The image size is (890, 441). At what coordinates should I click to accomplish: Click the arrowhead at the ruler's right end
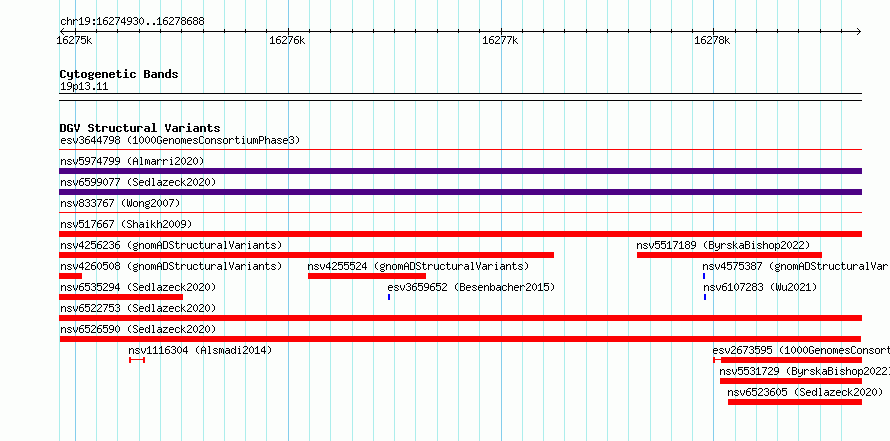(859, 32)
